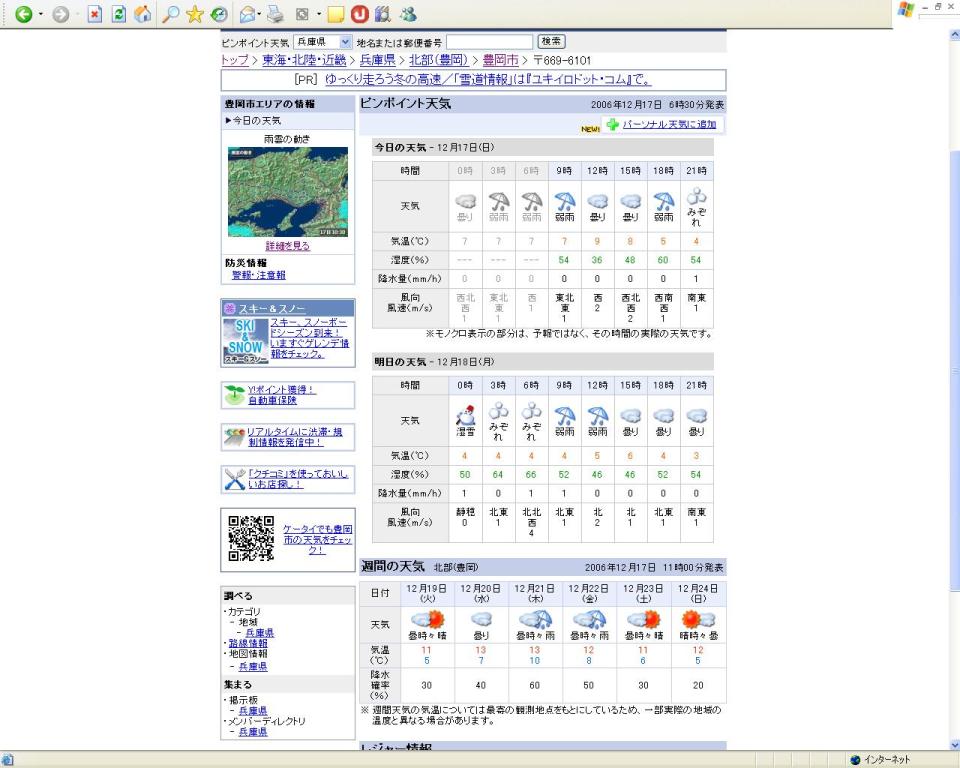Open Research books toolbar icon
The image size is (960, 768).
point(383,14)
